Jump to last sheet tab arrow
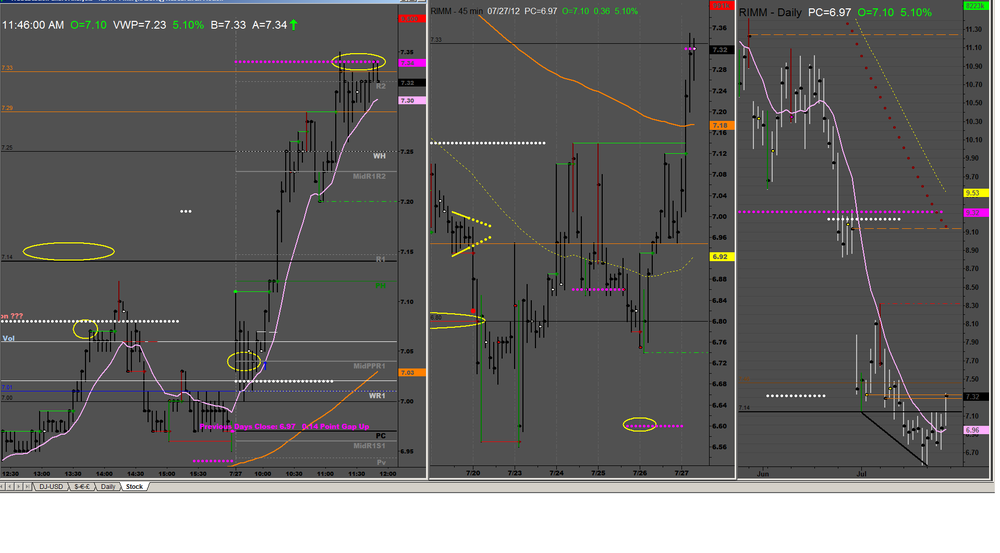1000x553 pixels. 27,487
